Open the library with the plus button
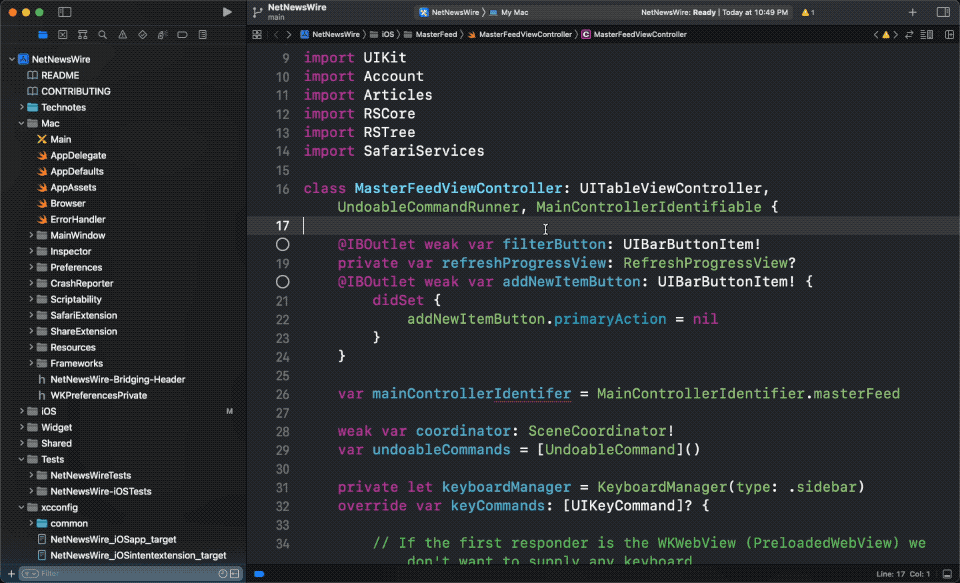 point(912,12)
